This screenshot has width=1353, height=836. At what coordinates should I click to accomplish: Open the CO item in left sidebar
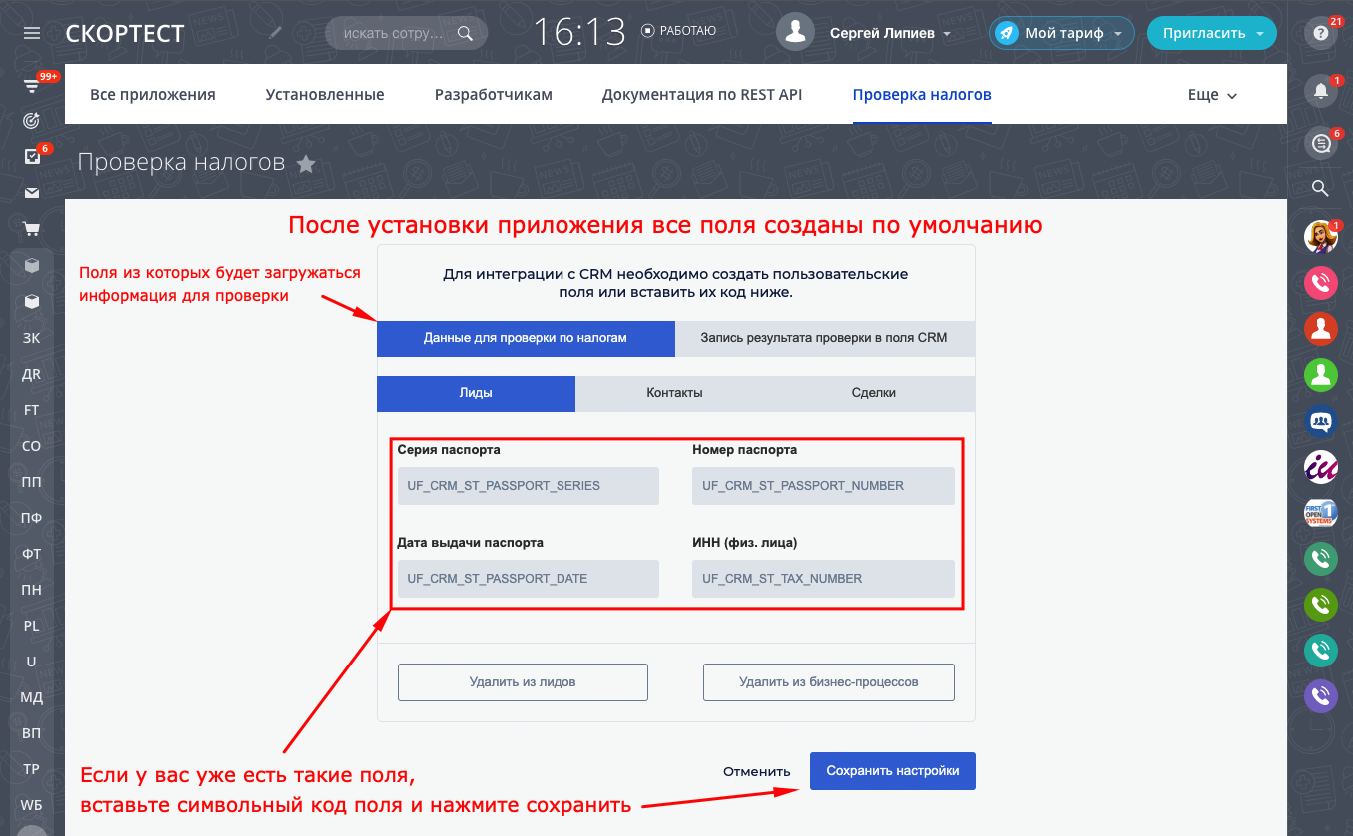32,446
